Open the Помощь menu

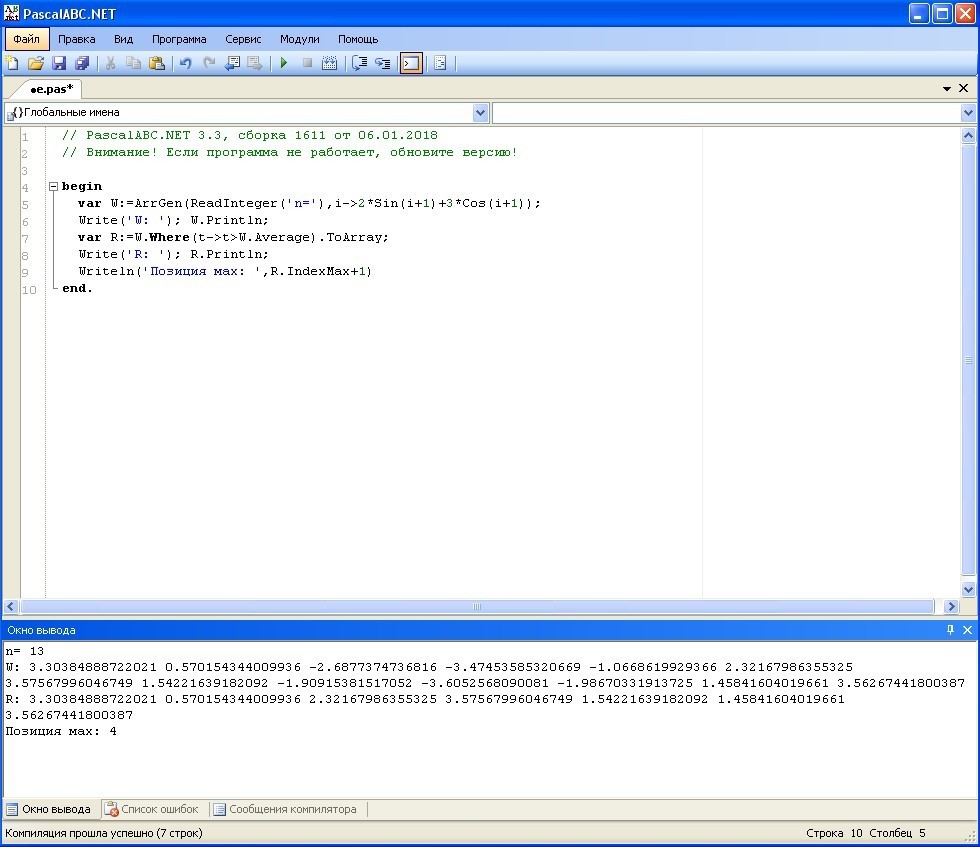[358, 39]
